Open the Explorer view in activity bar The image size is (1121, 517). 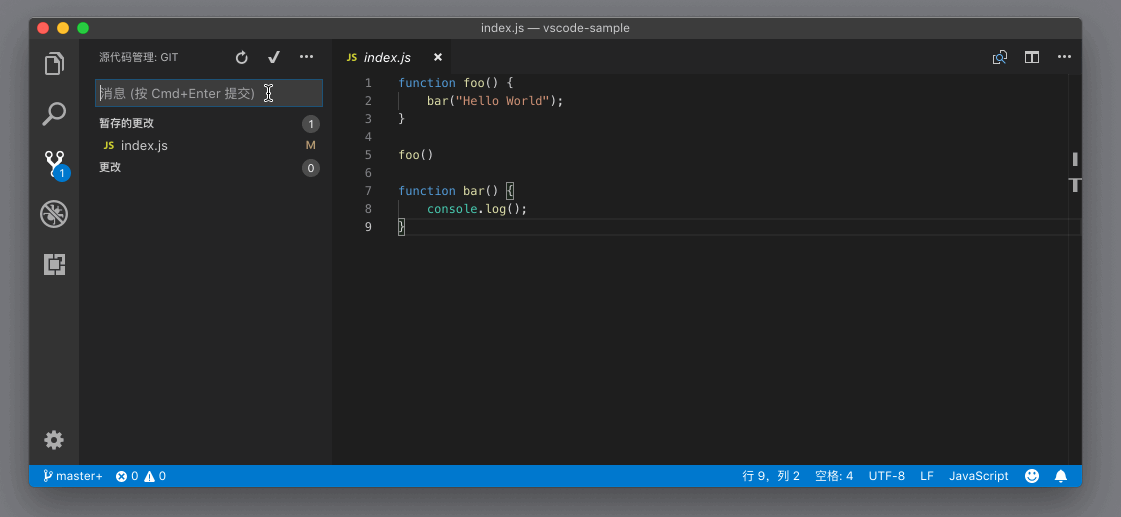[x=54, y=65]
